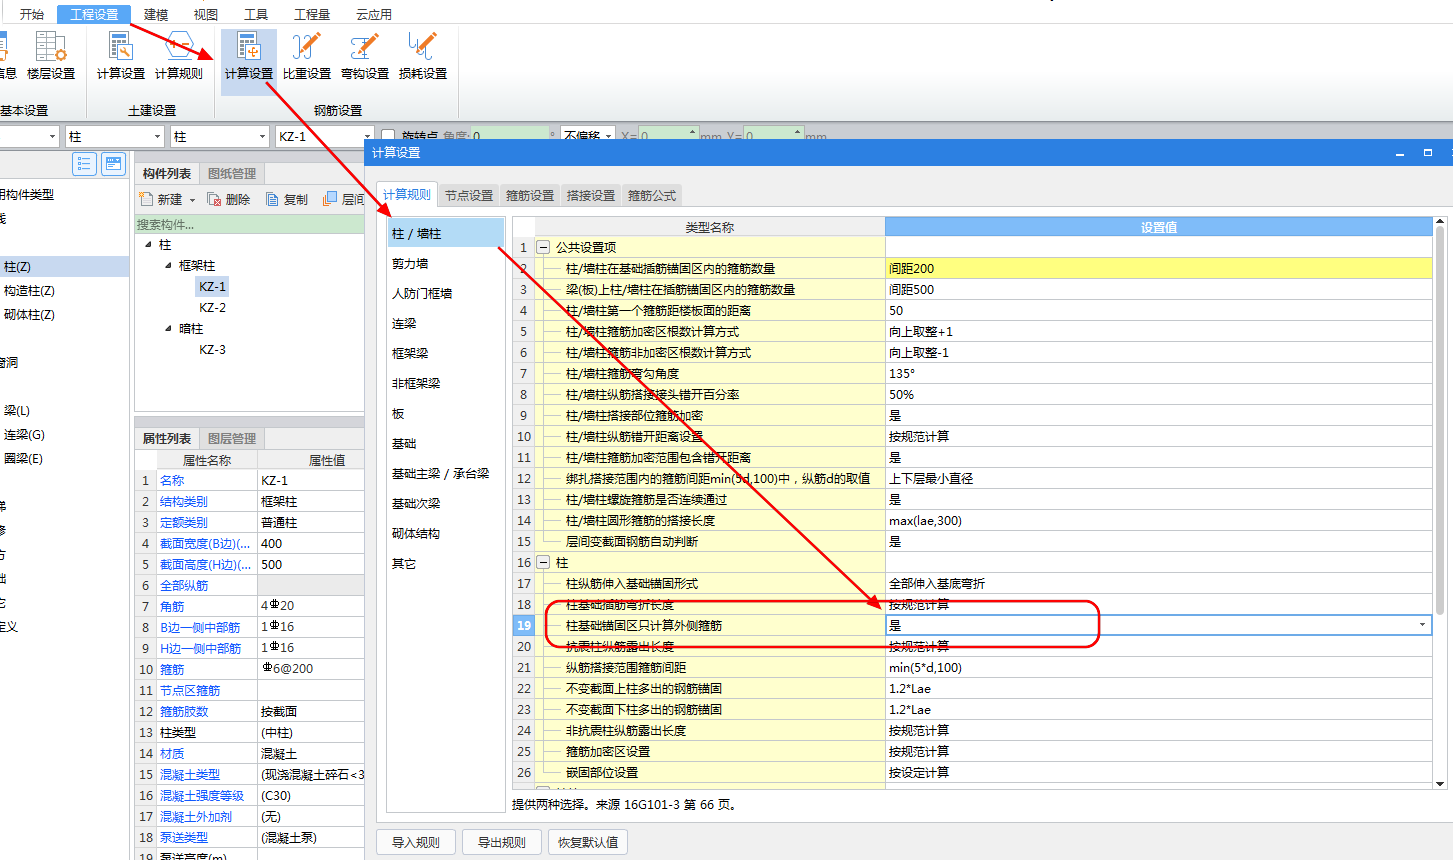Collapse 公共设置项 group in settings table
This screenshot has height=860, width=1453.
543,247
